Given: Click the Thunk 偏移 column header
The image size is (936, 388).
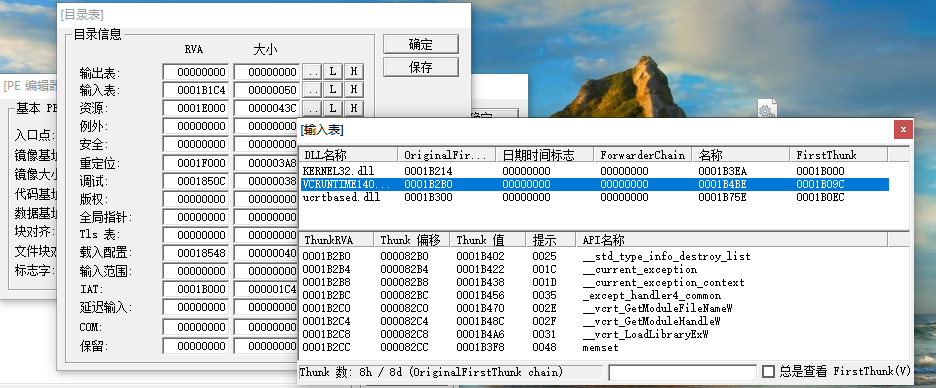Looking at the screenshot, I should coord(412,240).
